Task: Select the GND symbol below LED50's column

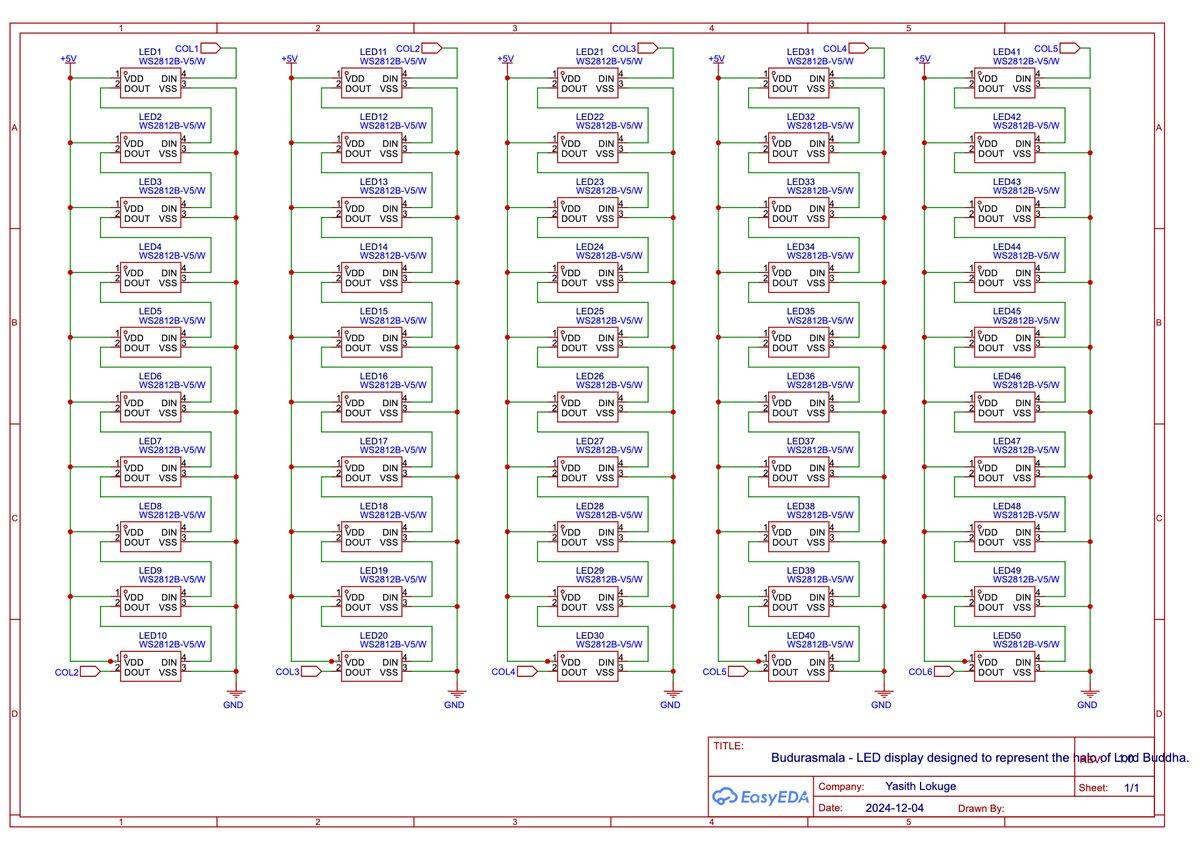Action: (1089, 698)
